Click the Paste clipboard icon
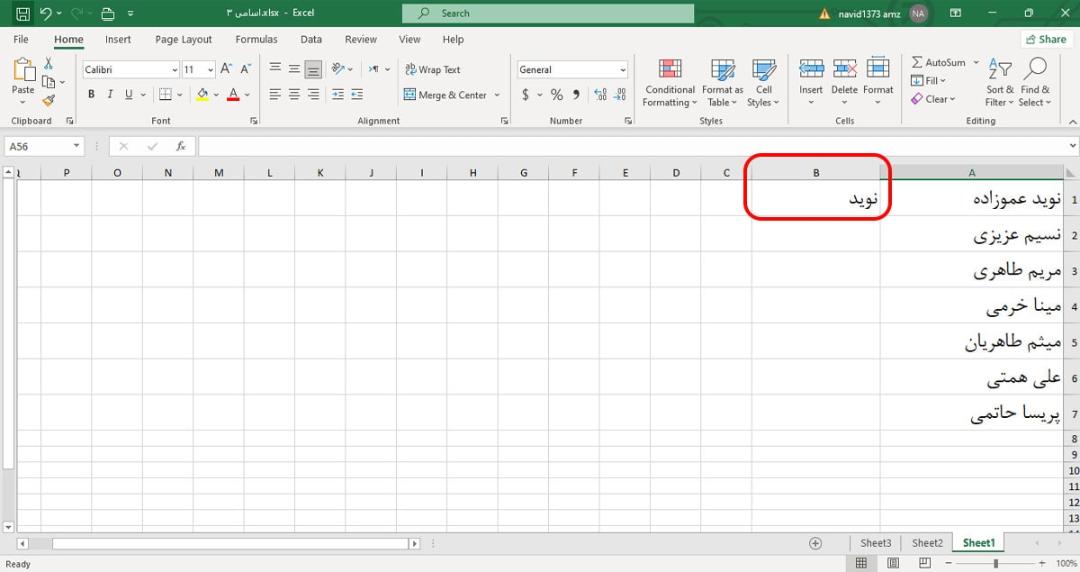This screenshot has height=572, width=1080. point(23,70)
